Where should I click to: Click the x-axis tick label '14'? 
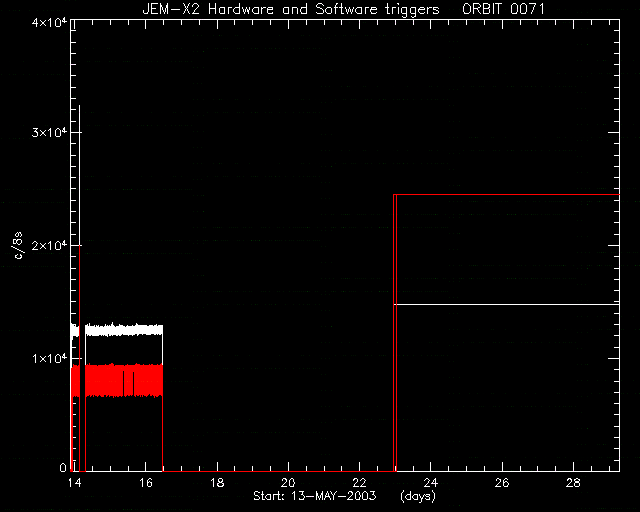[x=74, y=483]
